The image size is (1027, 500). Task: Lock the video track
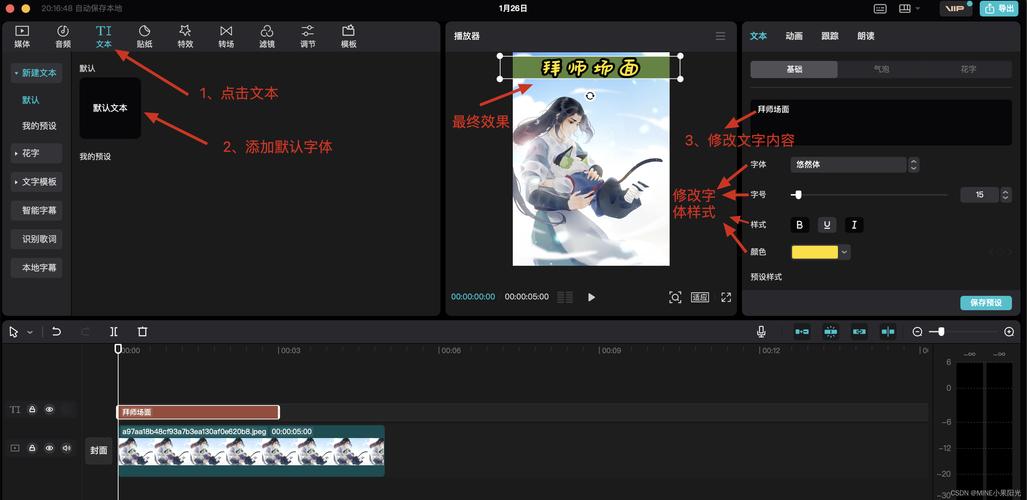(32, 448)
